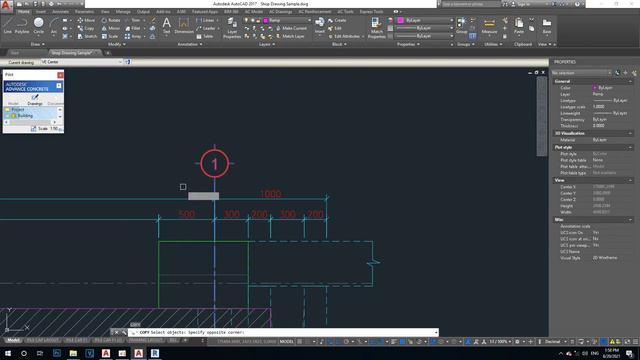
Task: Click the Array tool
Action: click(x=133, y=36)
